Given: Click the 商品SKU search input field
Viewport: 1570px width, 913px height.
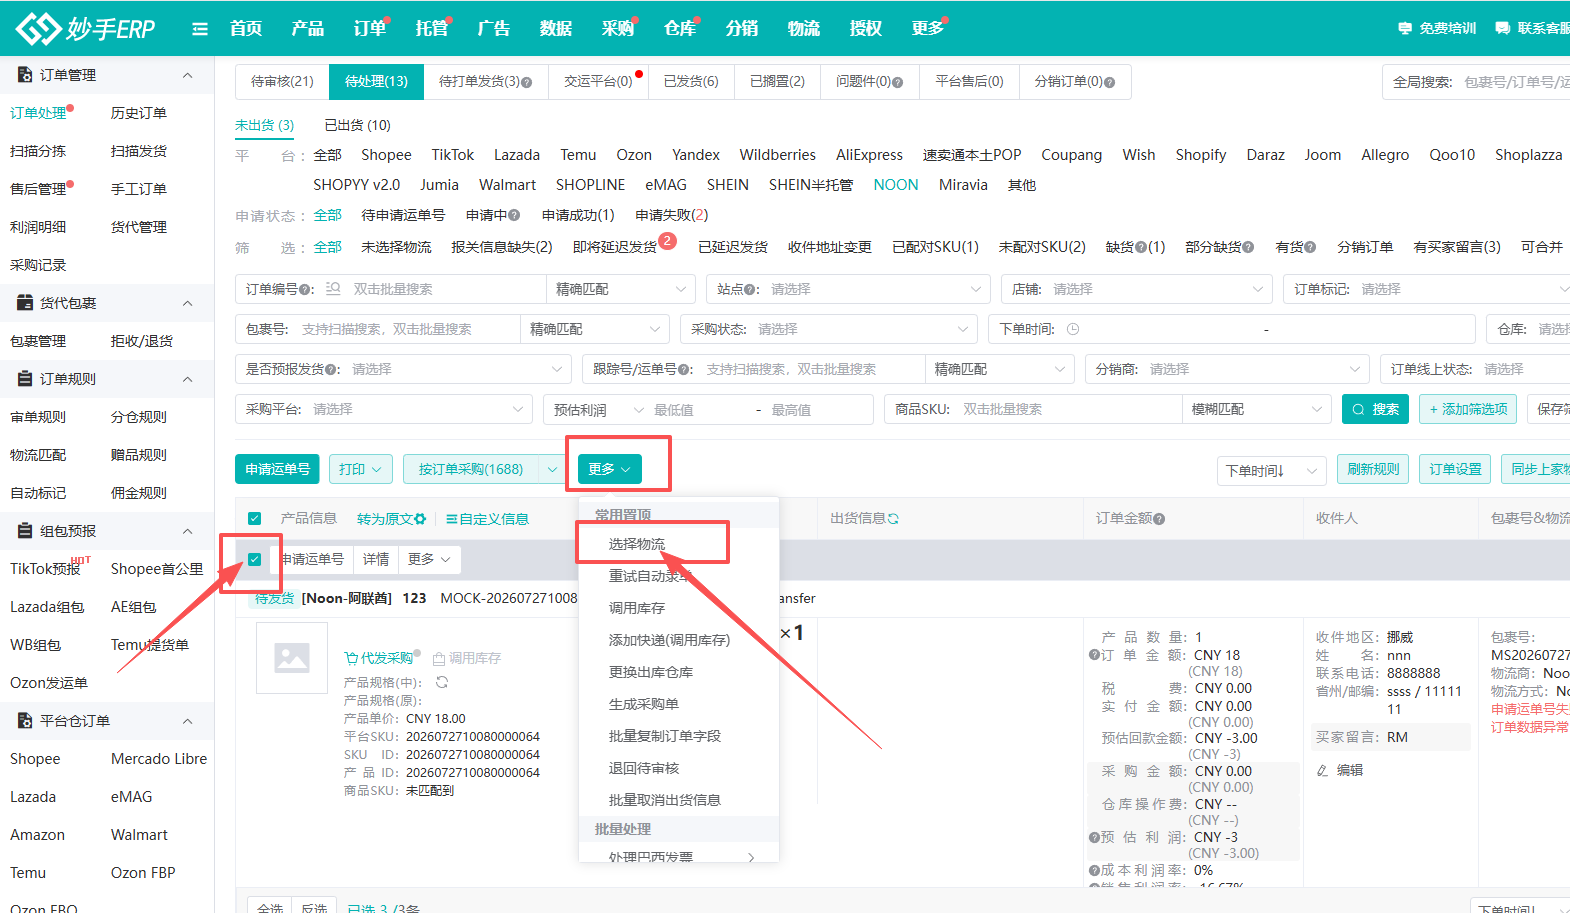Looking at the screenshot, I should click(x=1067, y=409).
